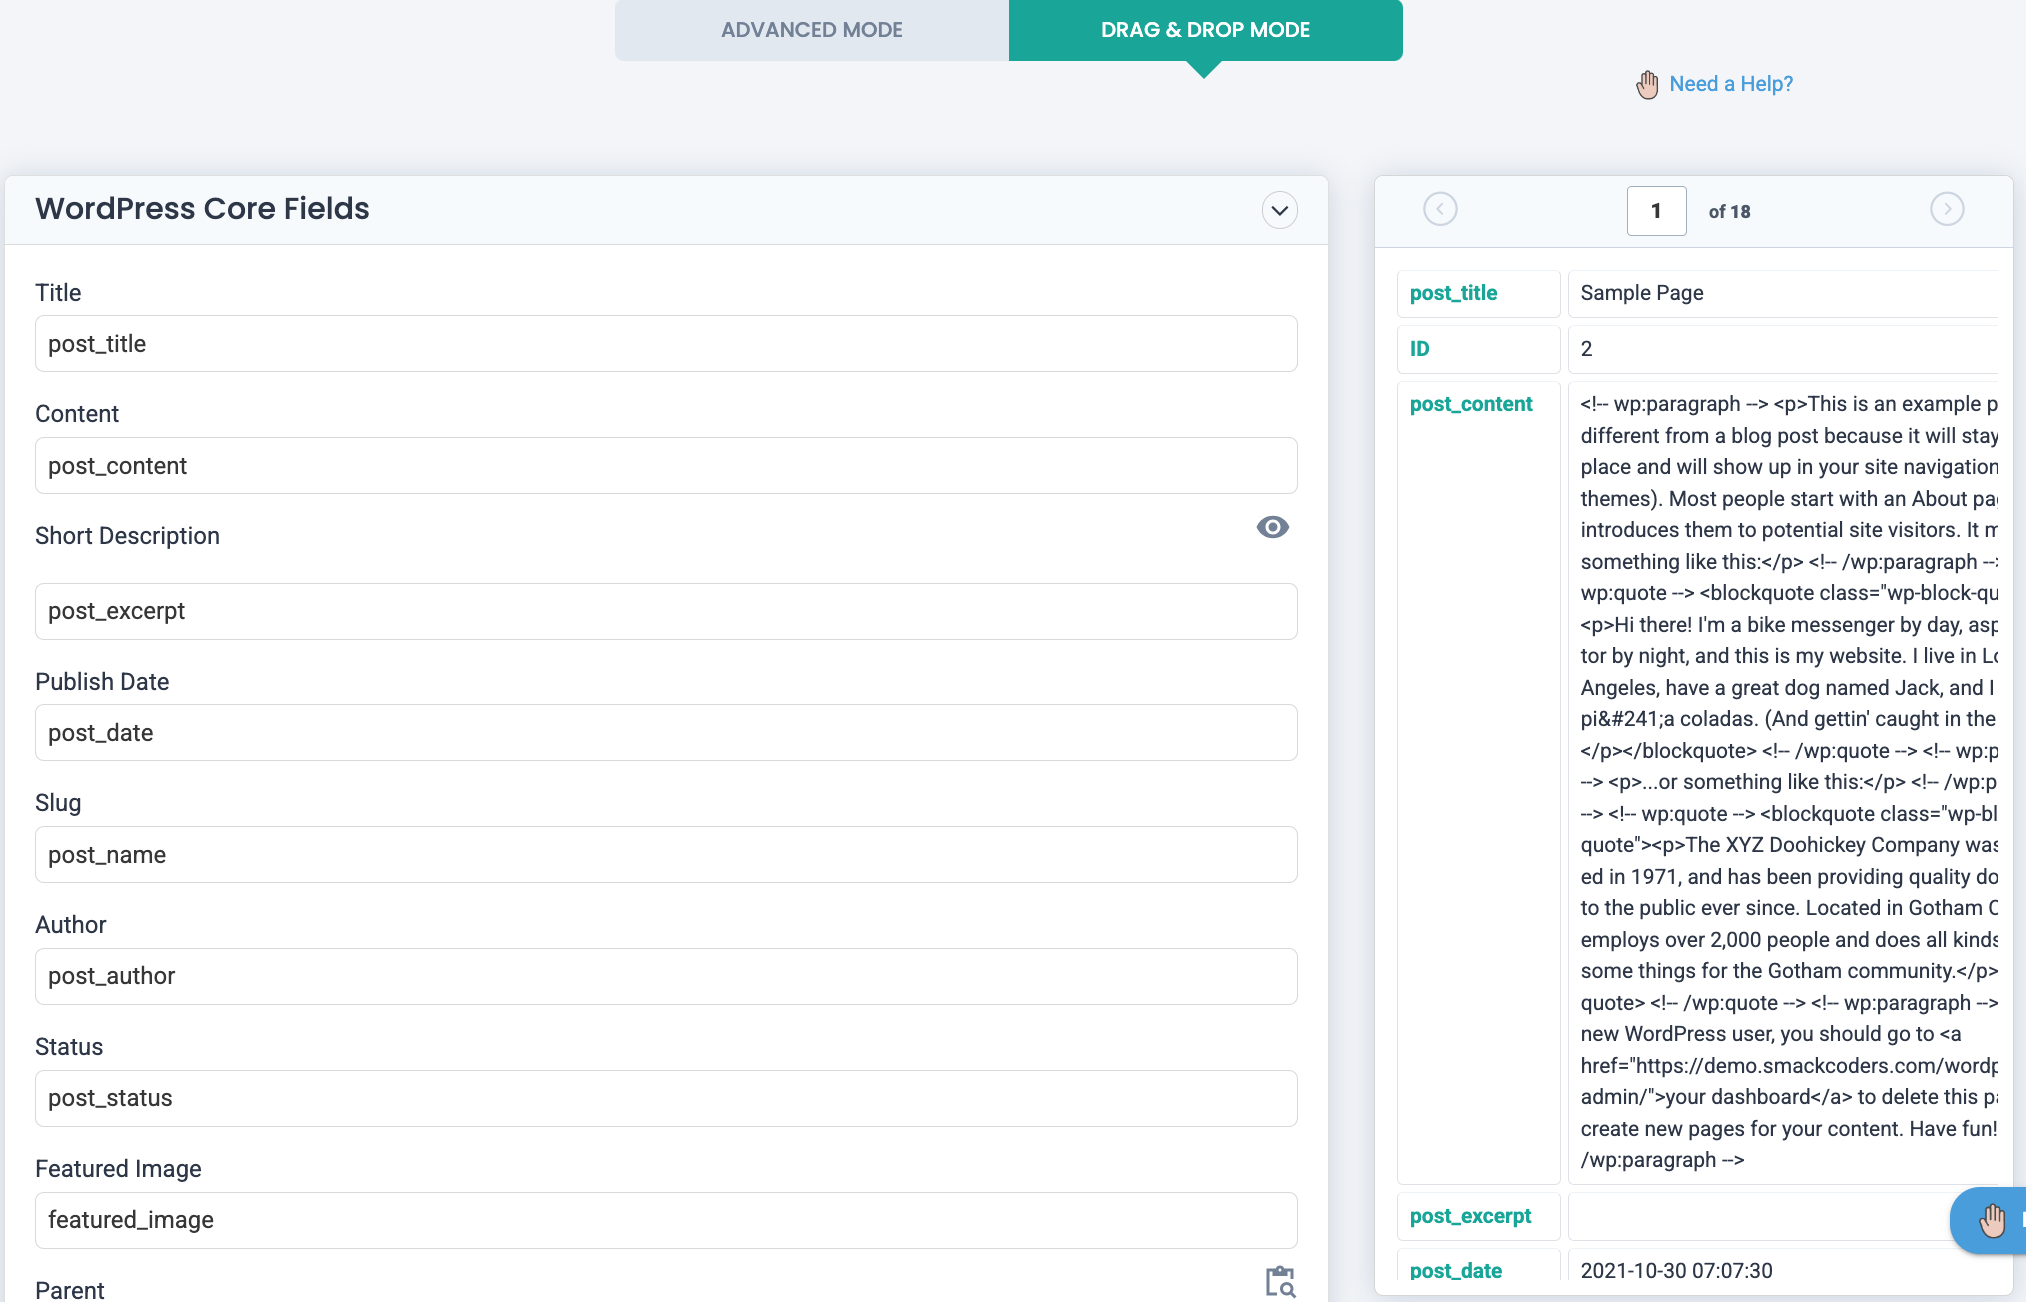Click the Title field containing post_title
Viewport: 2026px width, 1302px height.
(x=666, y=344)
